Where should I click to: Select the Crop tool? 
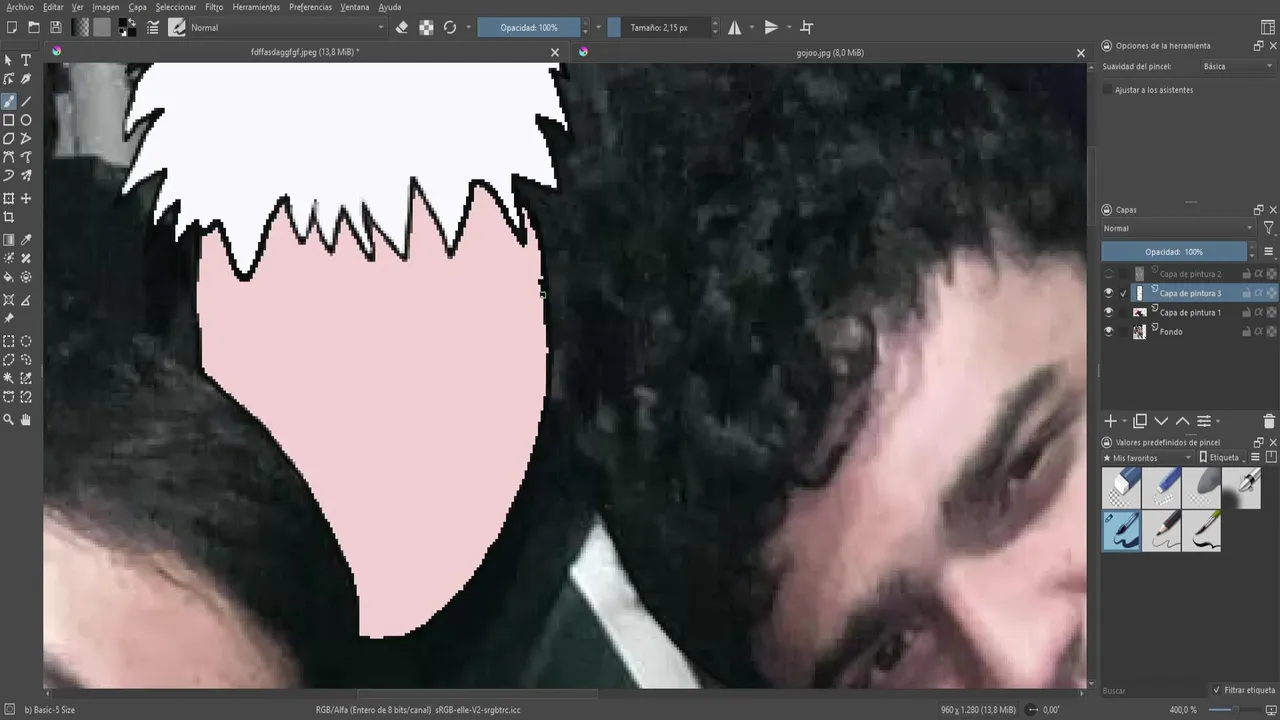[x=9, y=217]
